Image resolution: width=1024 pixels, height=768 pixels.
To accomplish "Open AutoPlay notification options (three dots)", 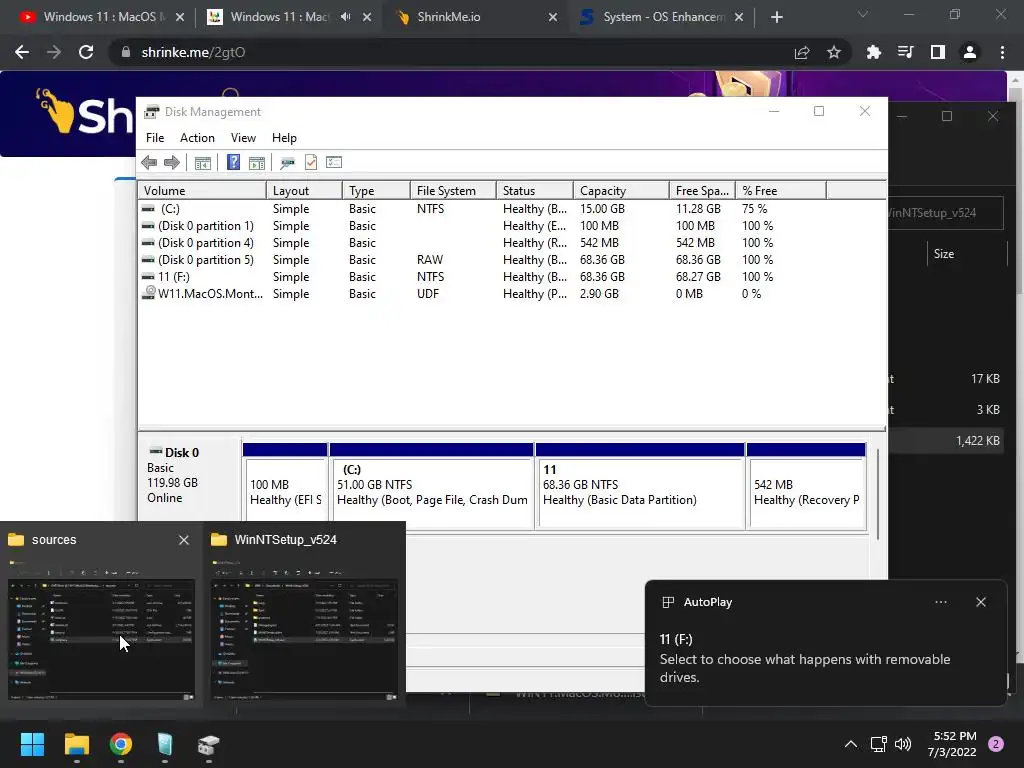I will (941, 602).
